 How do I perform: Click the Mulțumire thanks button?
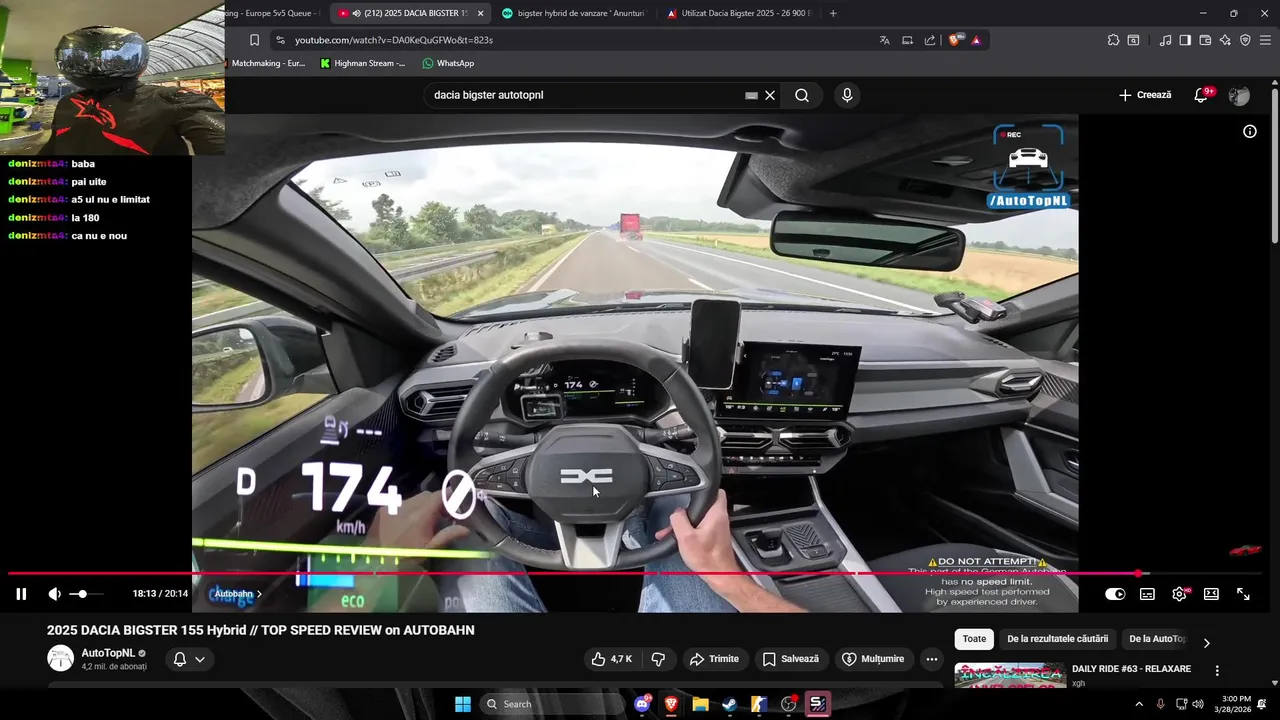coord(873,659)
